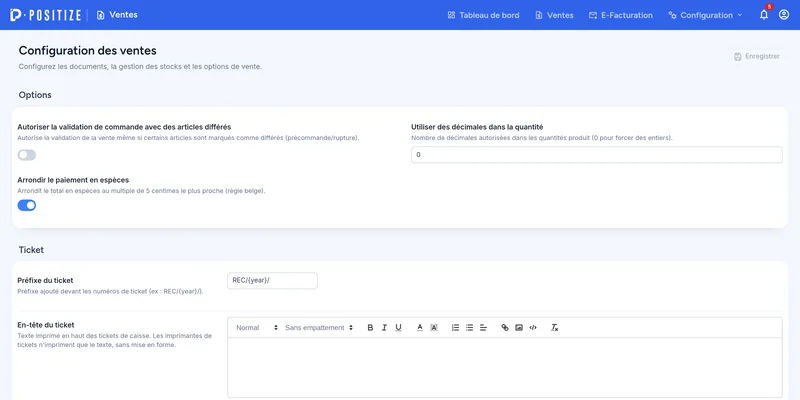This screenshot has height=400, width=800.
Task: Go to E-Facturation
Action: tap(620, 15)
